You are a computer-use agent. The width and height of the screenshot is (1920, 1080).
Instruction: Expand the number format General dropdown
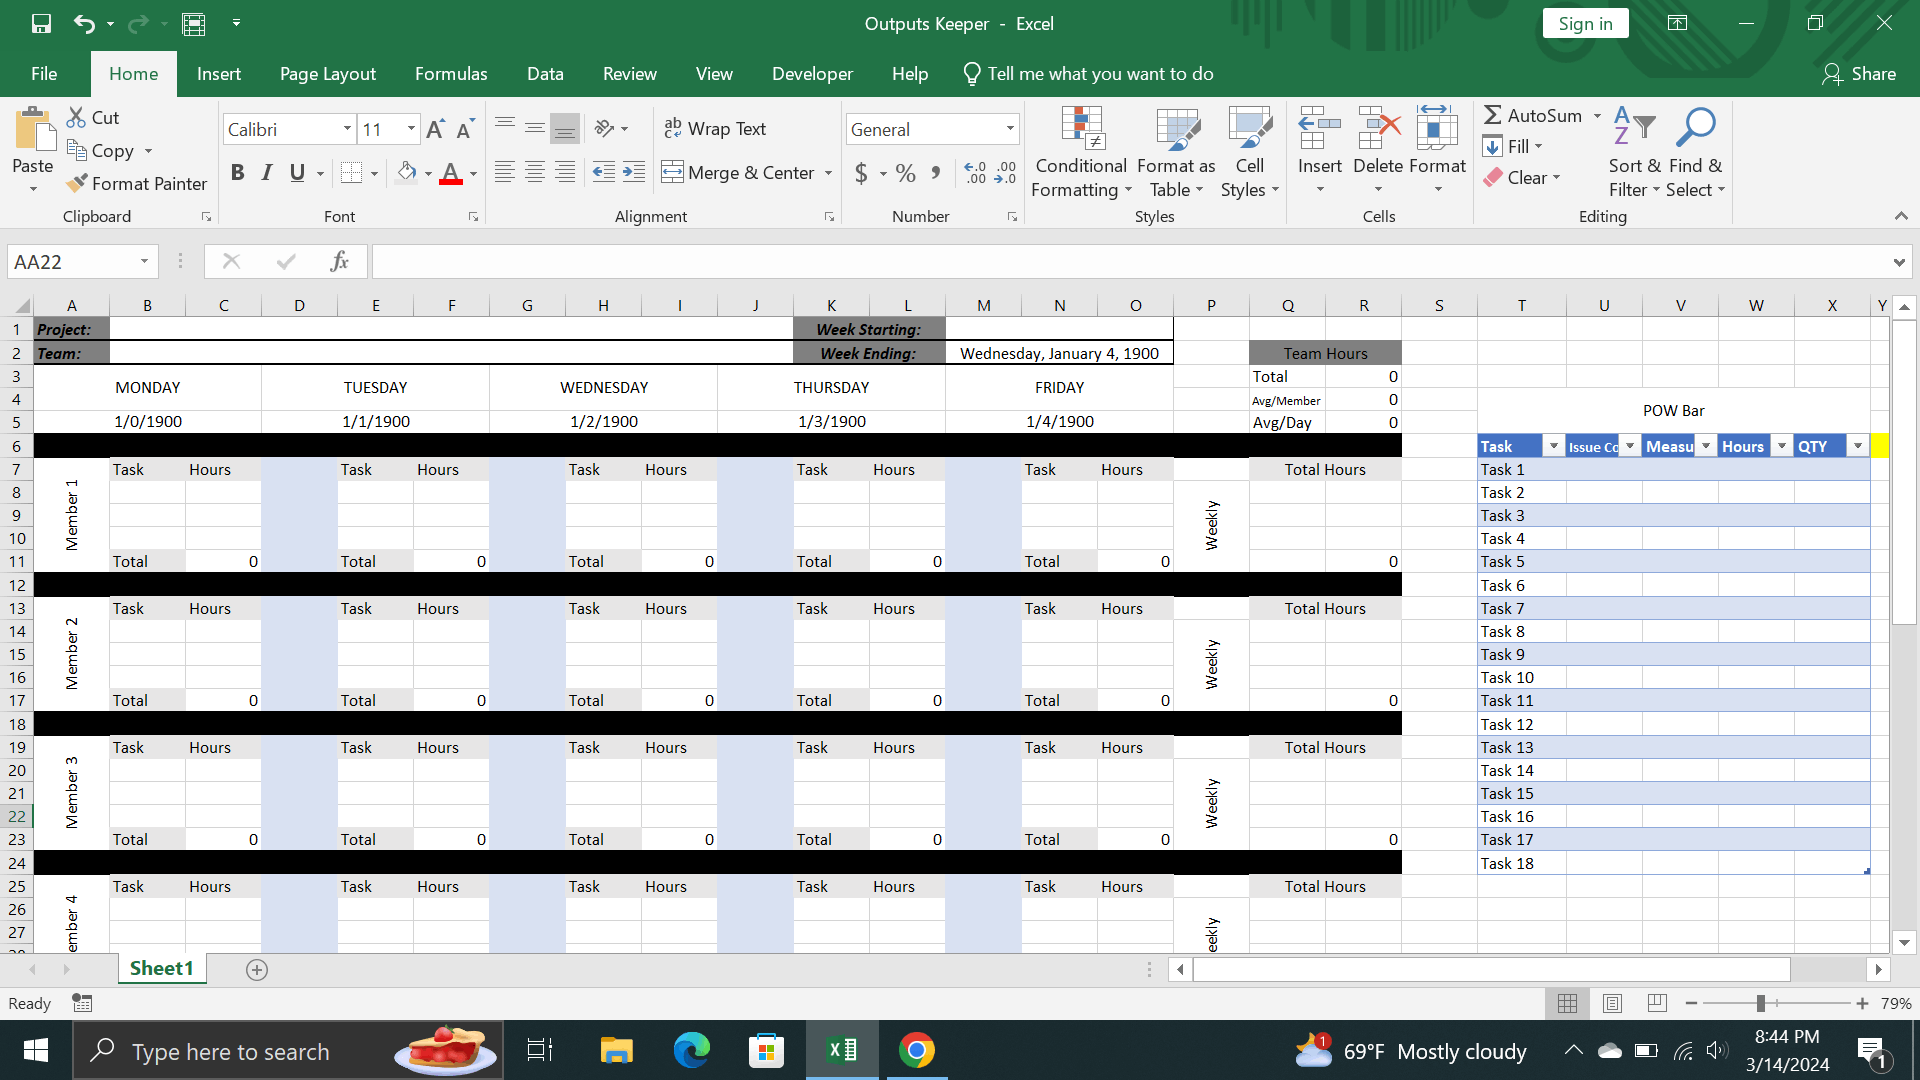(x=1010, y=129)
